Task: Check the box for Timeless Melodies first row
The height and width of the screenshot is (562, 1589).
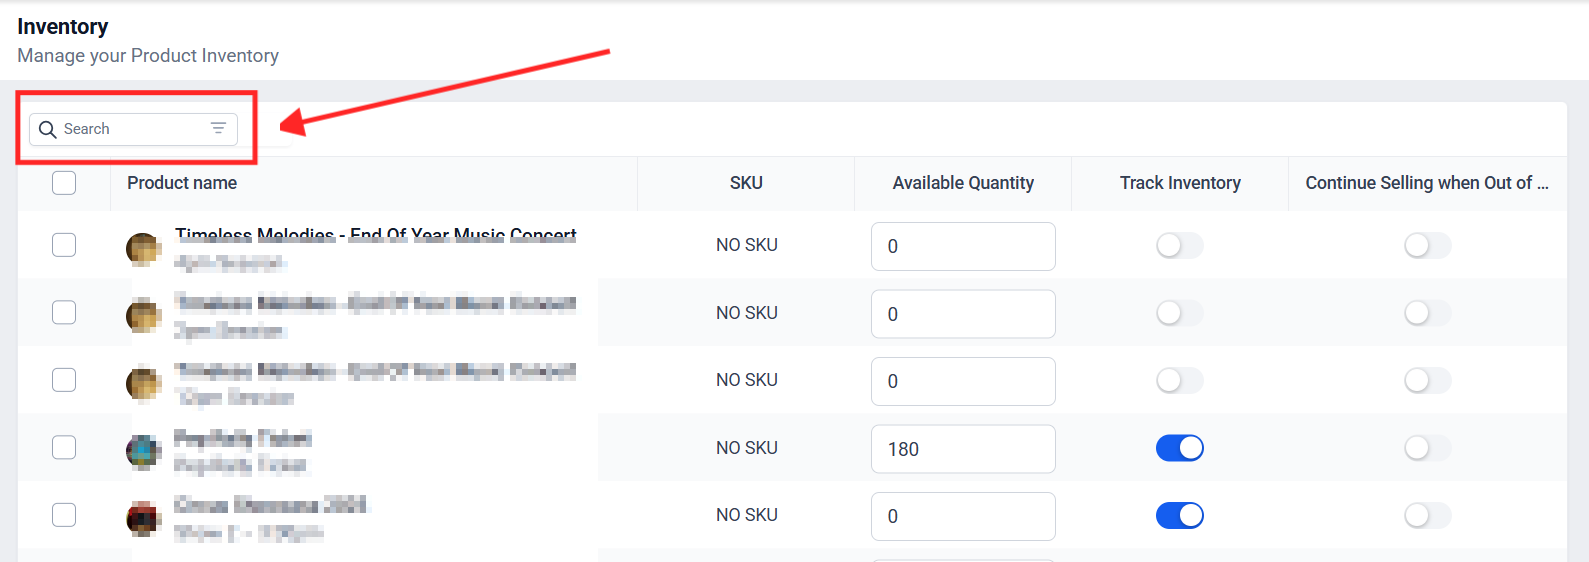Action: (64, 245)
